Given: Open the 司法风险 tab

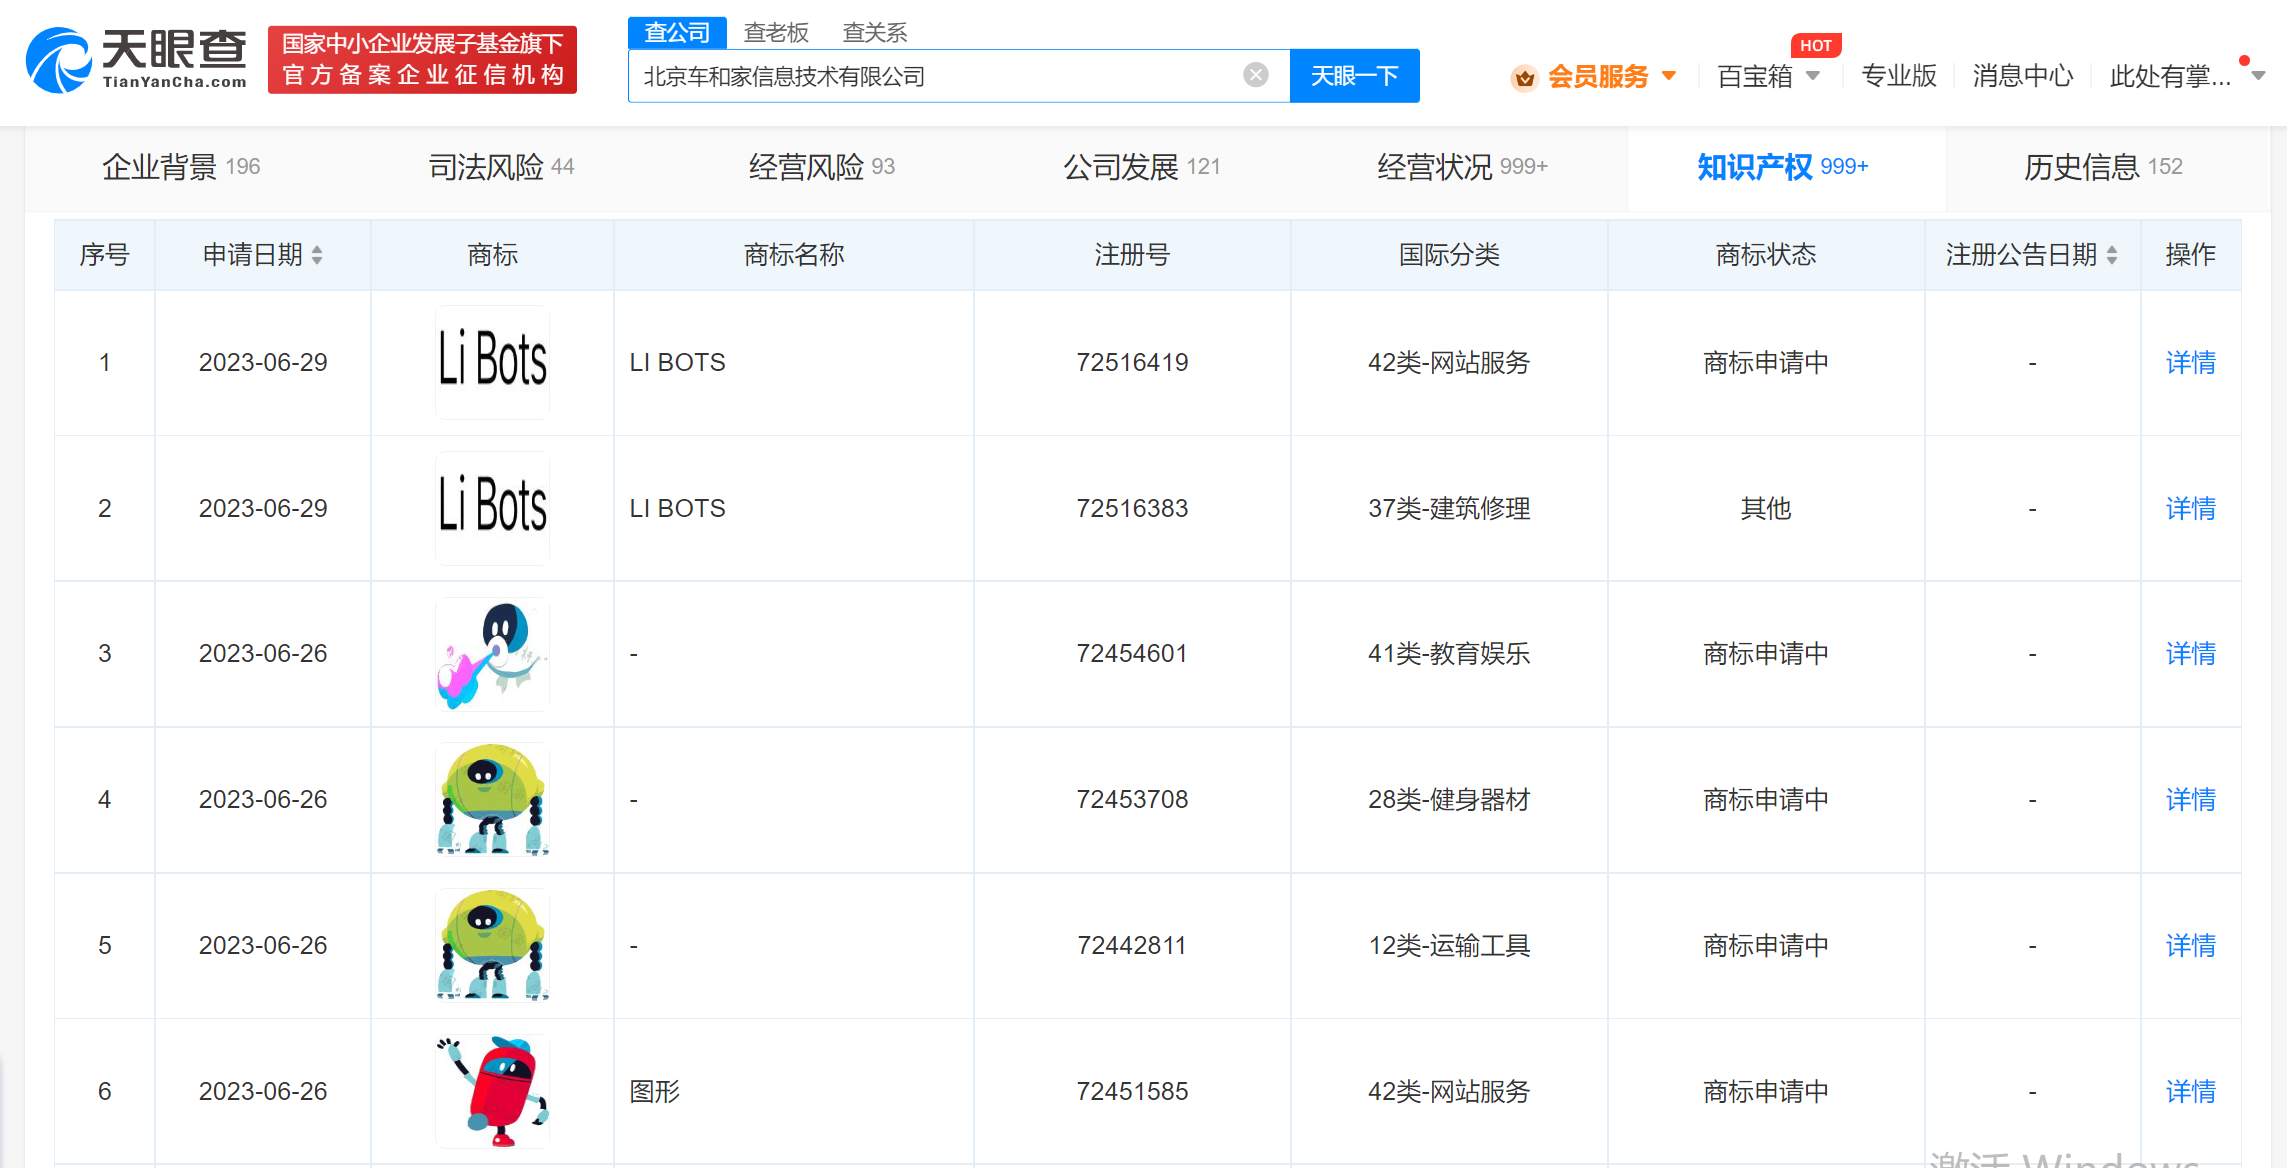Looking at the screenshot, I should pyautogui.click(x=501, y=167).
